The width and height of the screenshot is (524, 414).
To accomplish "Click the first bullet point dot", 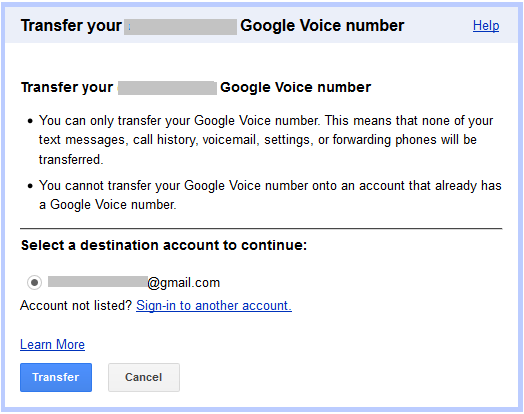I will pos(30,121).
